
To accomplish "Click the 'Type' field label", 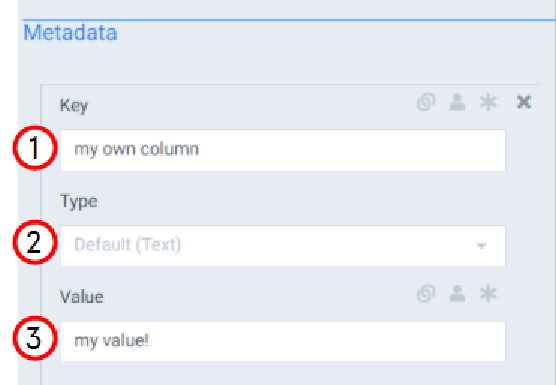I will (x=78, y=201).
